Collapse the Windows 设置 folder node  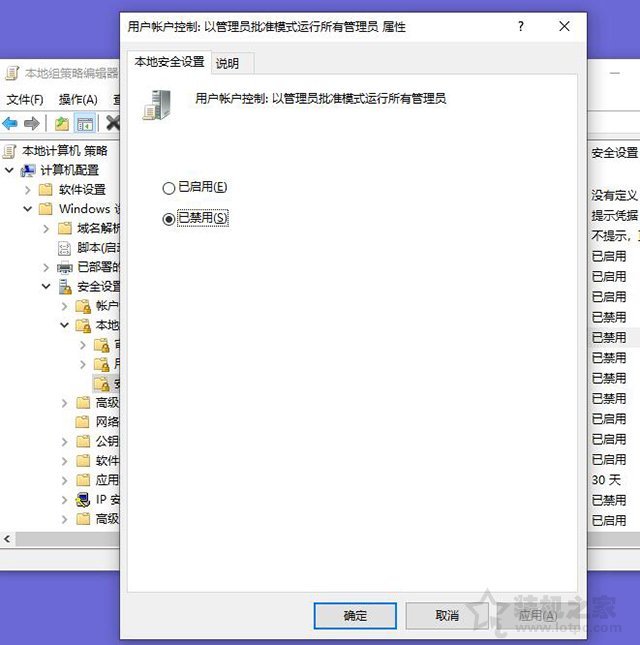pyautogui.click(x=28, y=209)
